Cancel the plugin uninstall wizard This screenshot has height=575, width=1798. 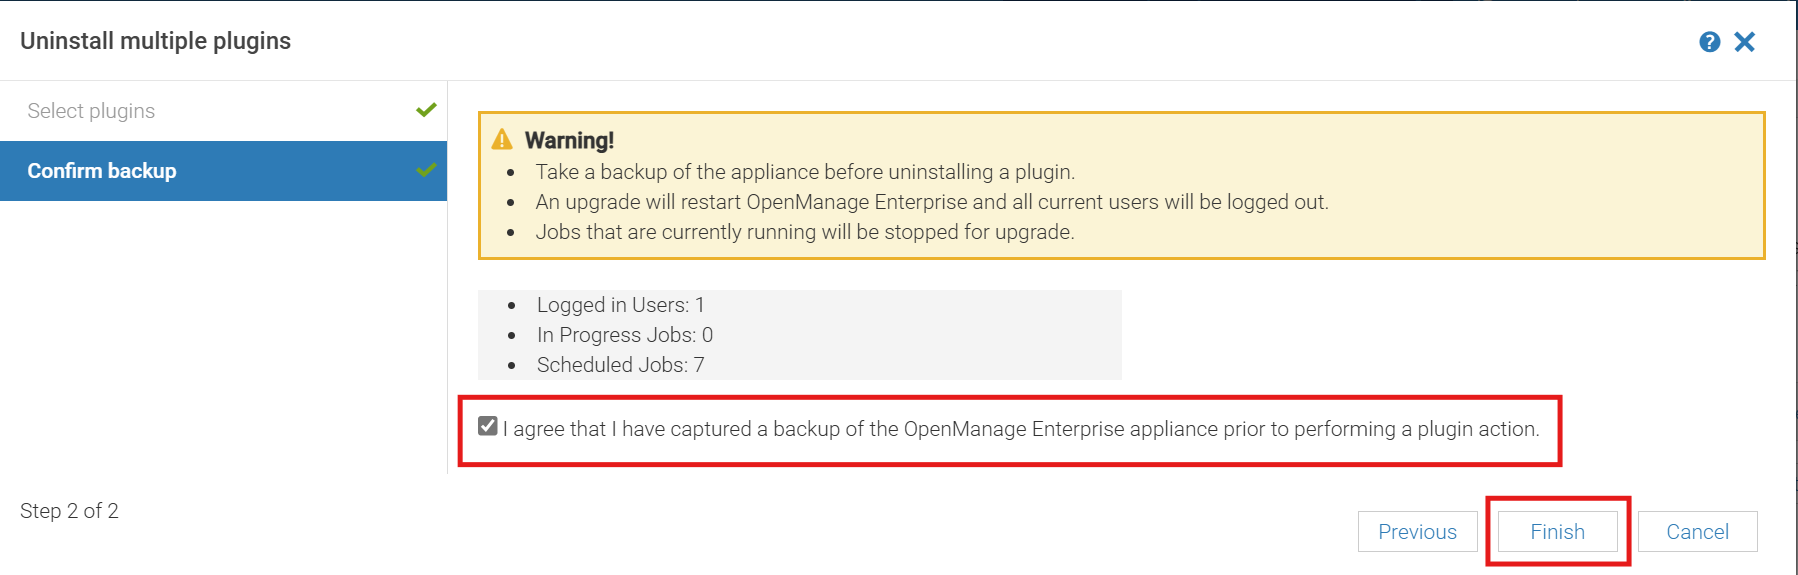(1697, 532)
